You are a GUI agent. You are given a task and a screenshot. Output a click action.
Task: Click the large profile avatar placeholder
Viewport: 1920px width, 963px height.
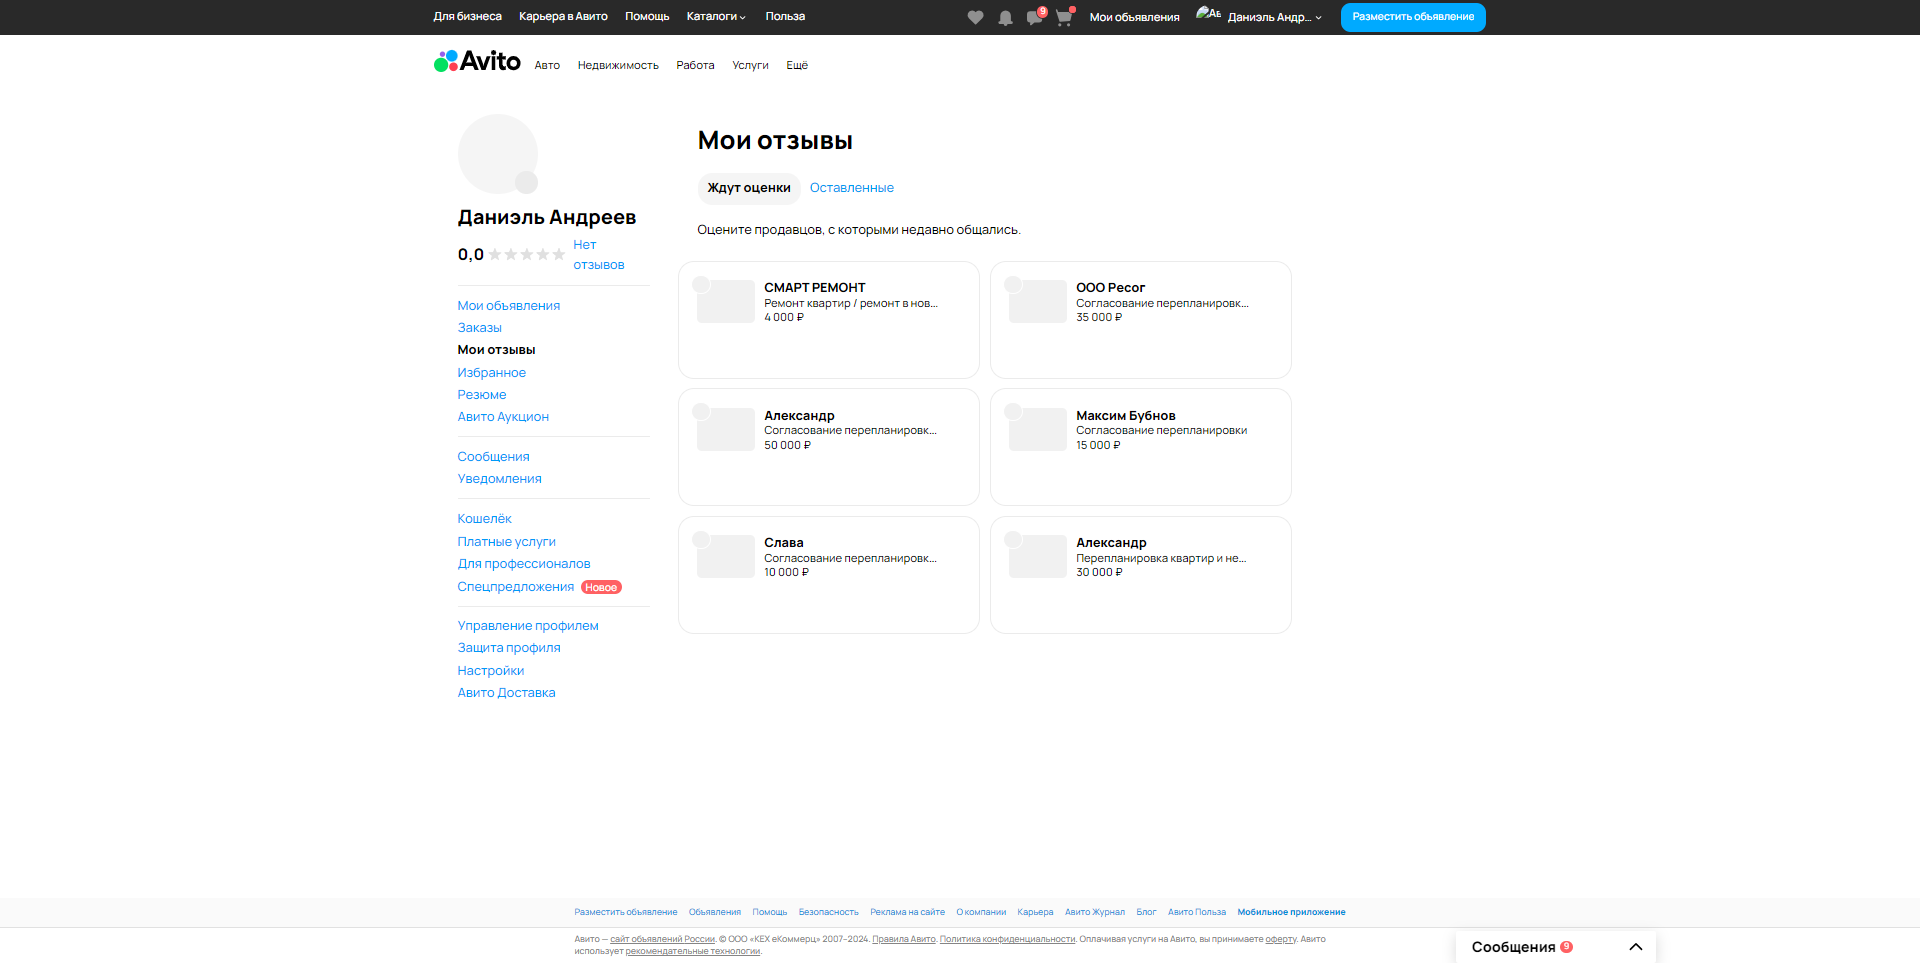click(x=498, y=154)
